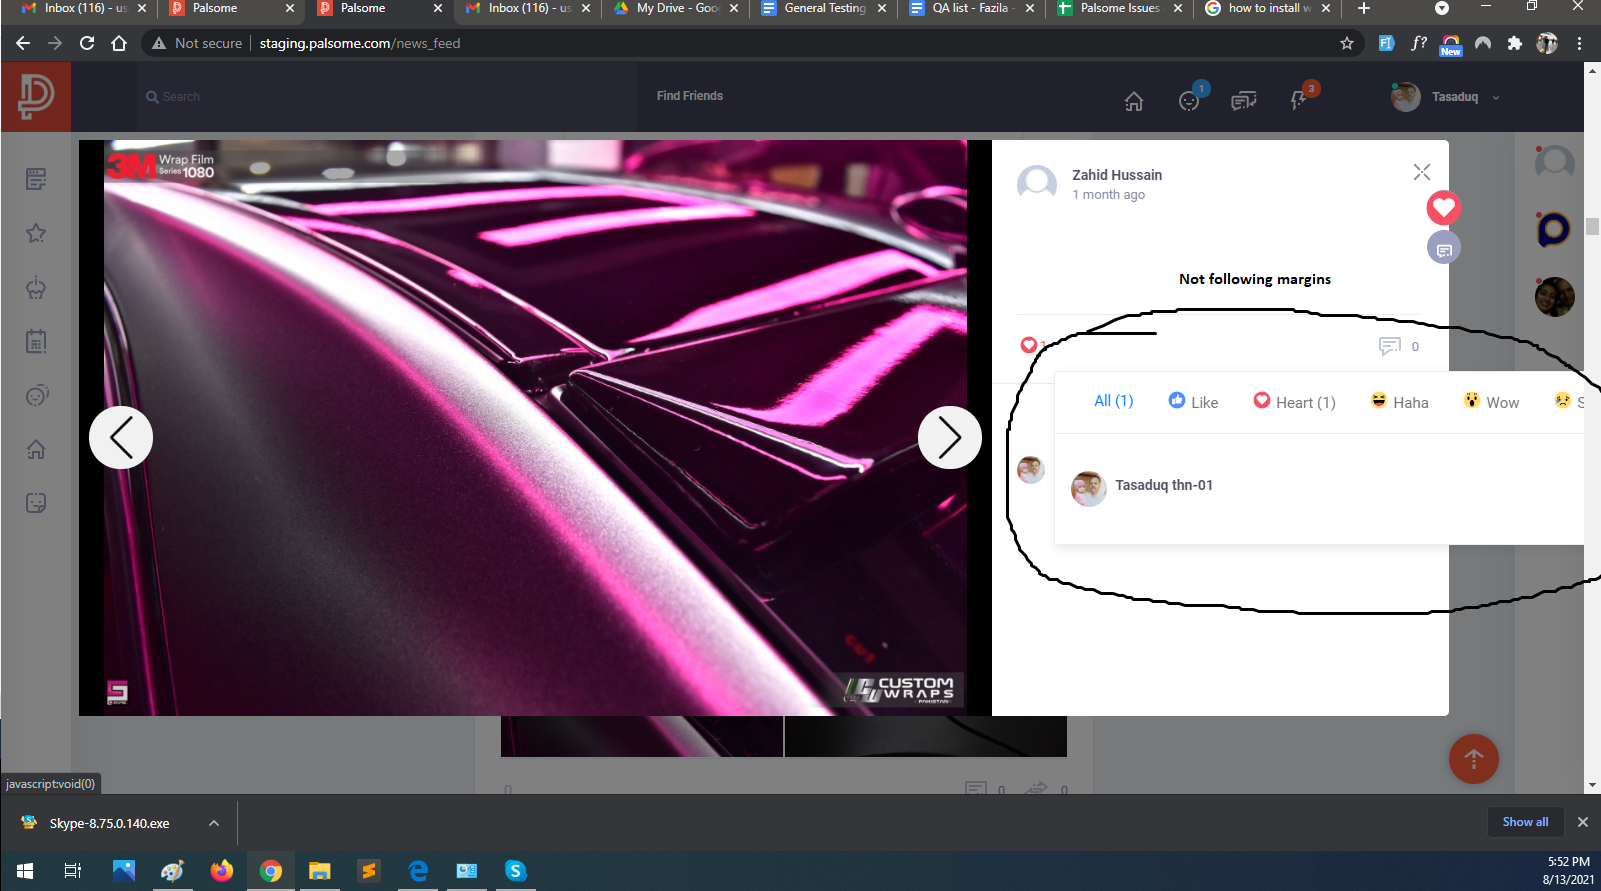This screenshot has width=1601, height=891.
Task: Bookmark this page with star icon
Action: [x=1347, y=43]
